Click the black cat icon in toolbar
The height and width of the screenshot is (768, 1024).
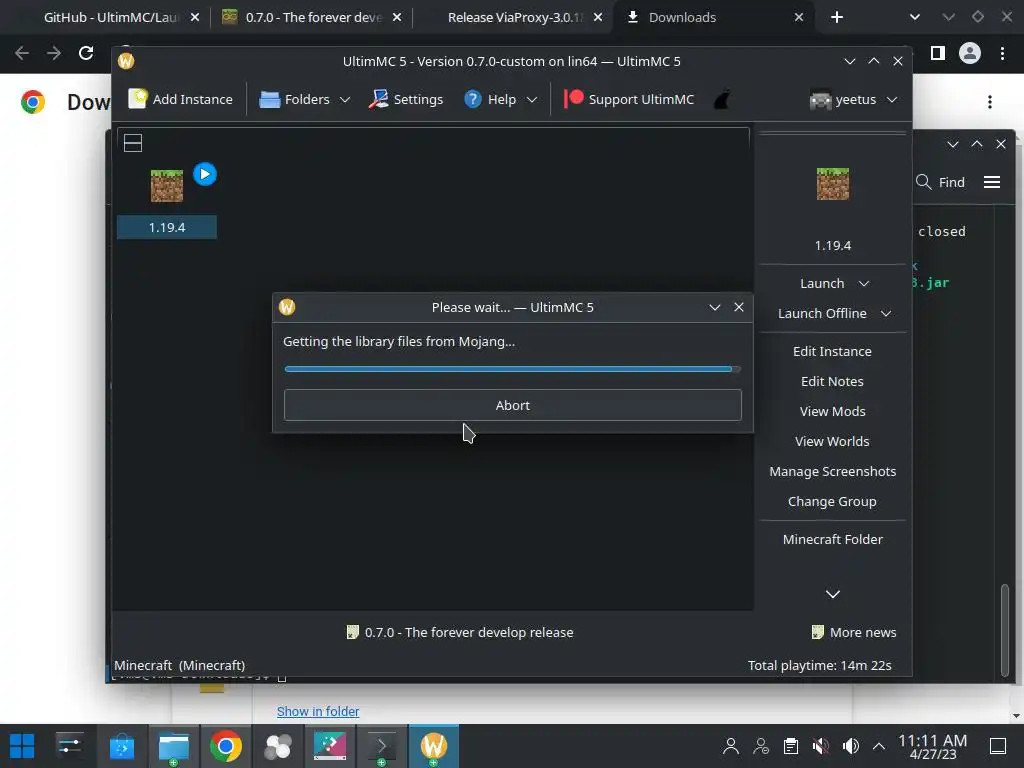722,100
